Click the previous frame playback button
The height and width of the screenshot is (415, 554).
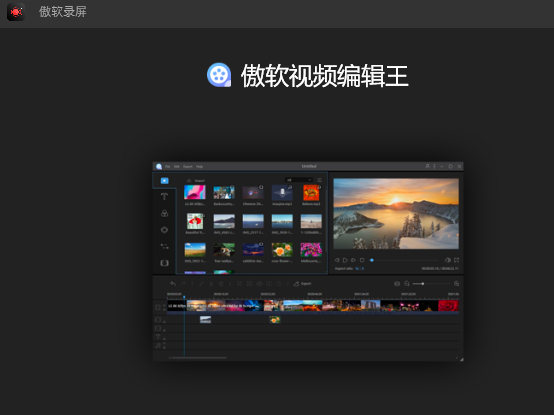(x=337, y=260)
